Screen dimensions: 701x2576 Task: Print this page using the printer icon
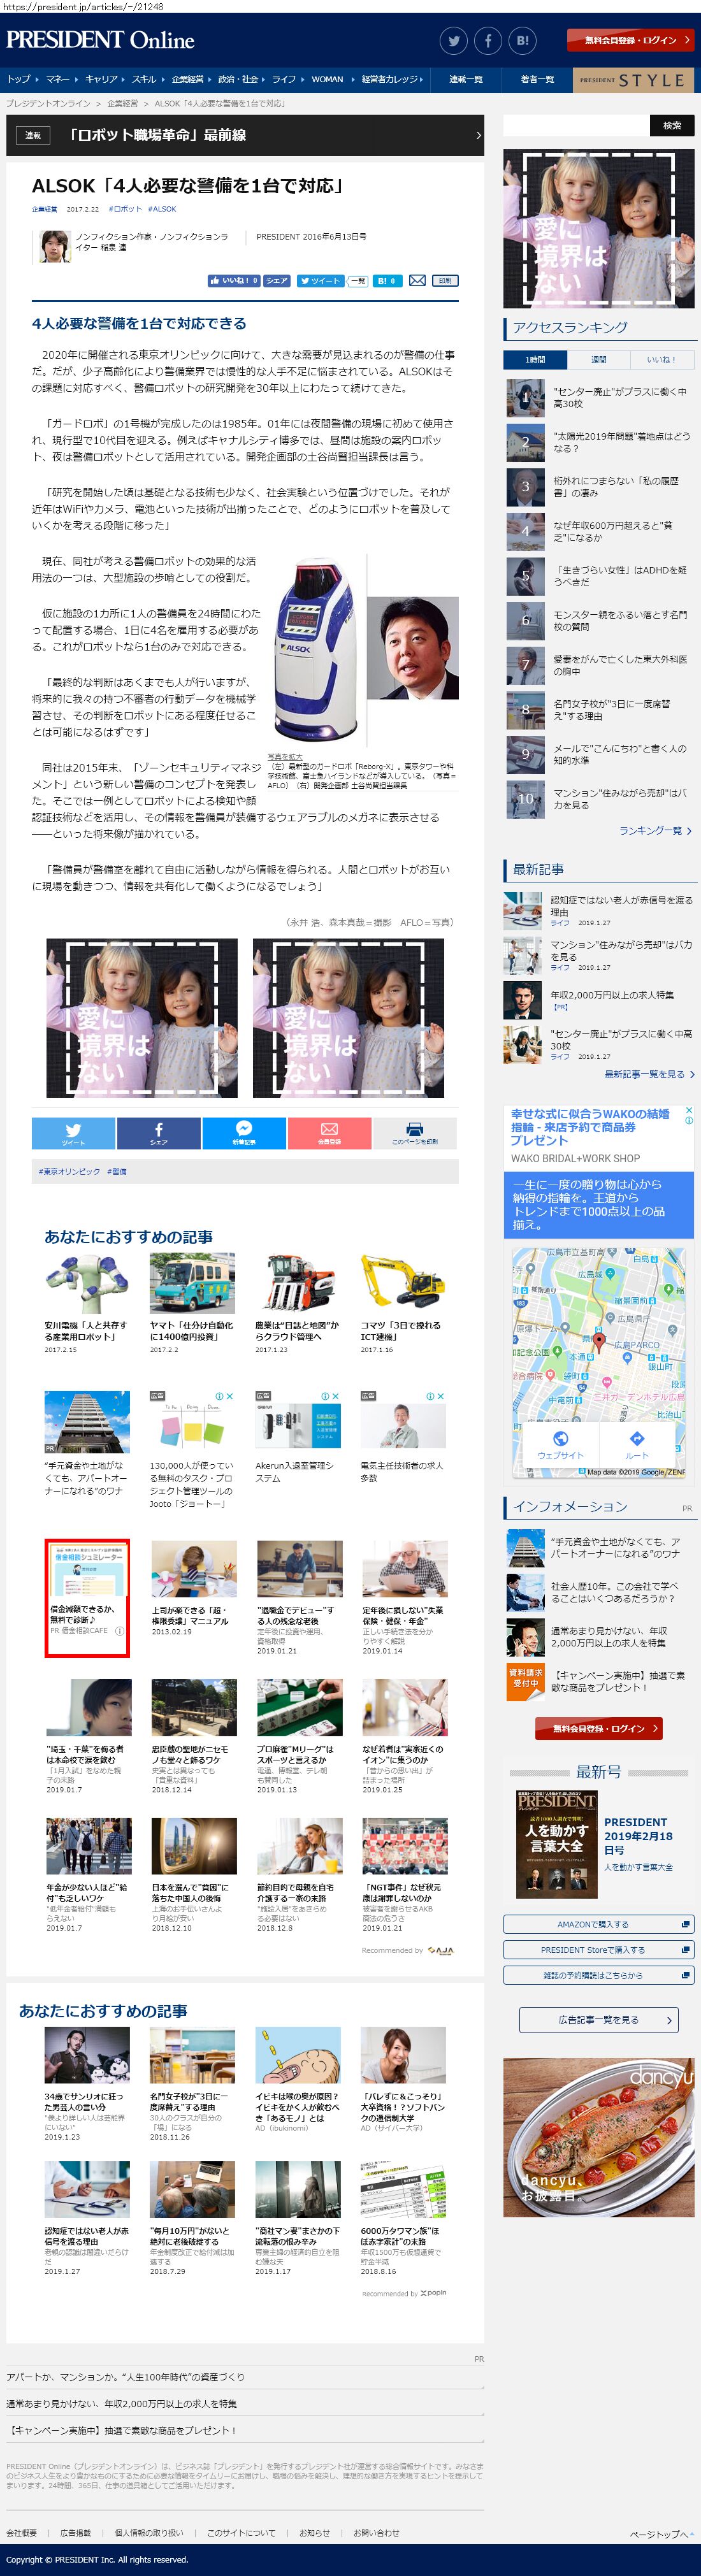click(414, 1132)
